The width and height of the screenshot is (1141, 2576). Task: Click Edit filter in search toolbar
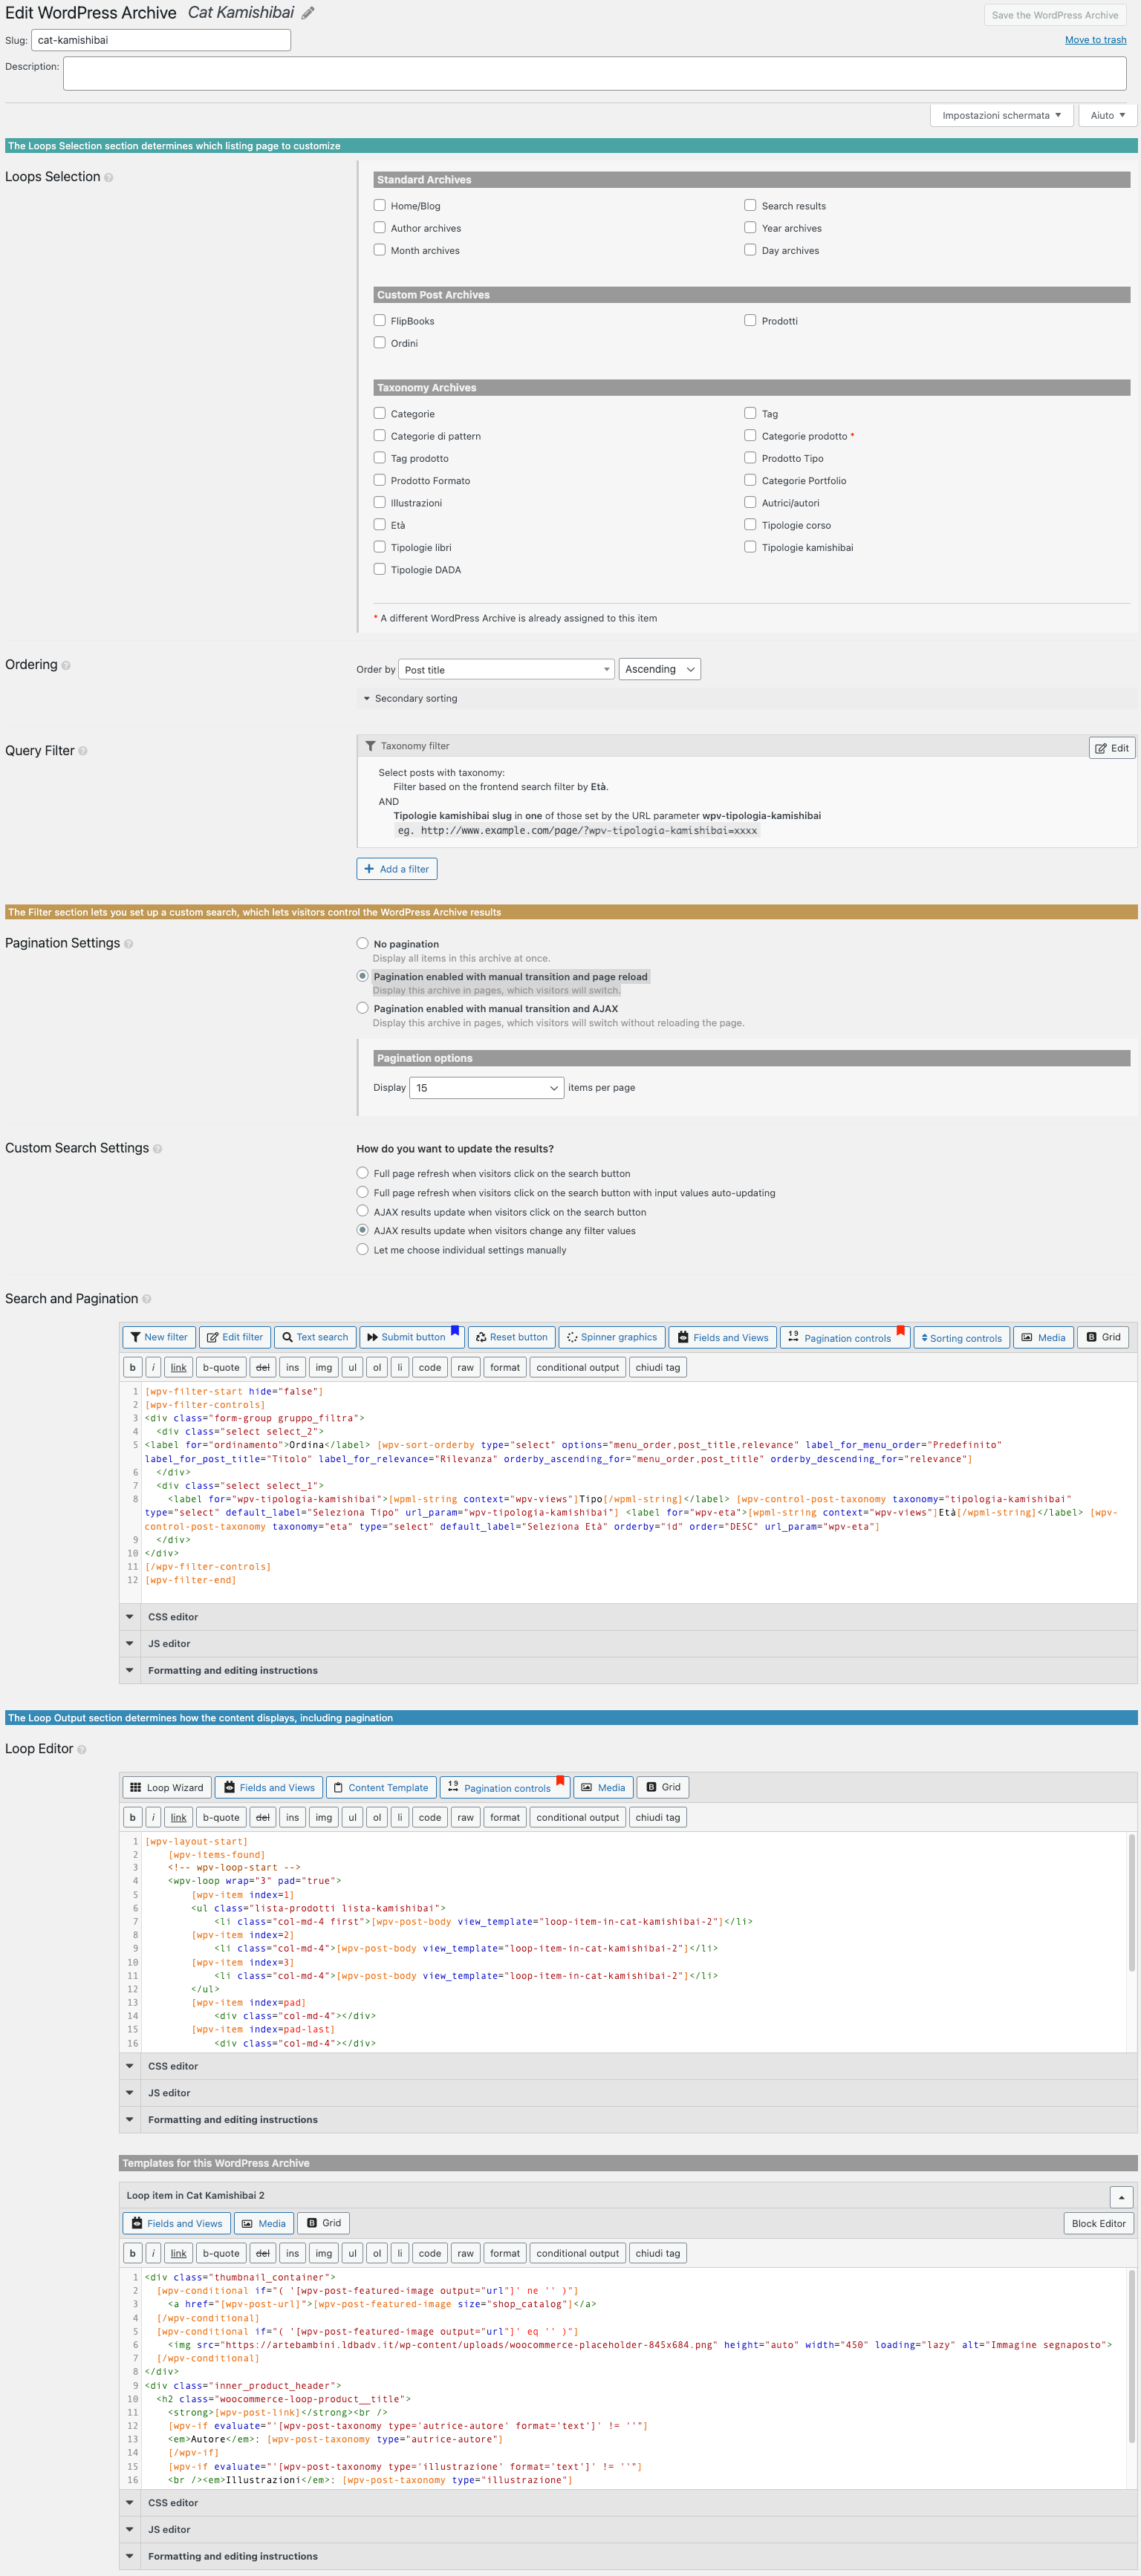coord(235,1337)
